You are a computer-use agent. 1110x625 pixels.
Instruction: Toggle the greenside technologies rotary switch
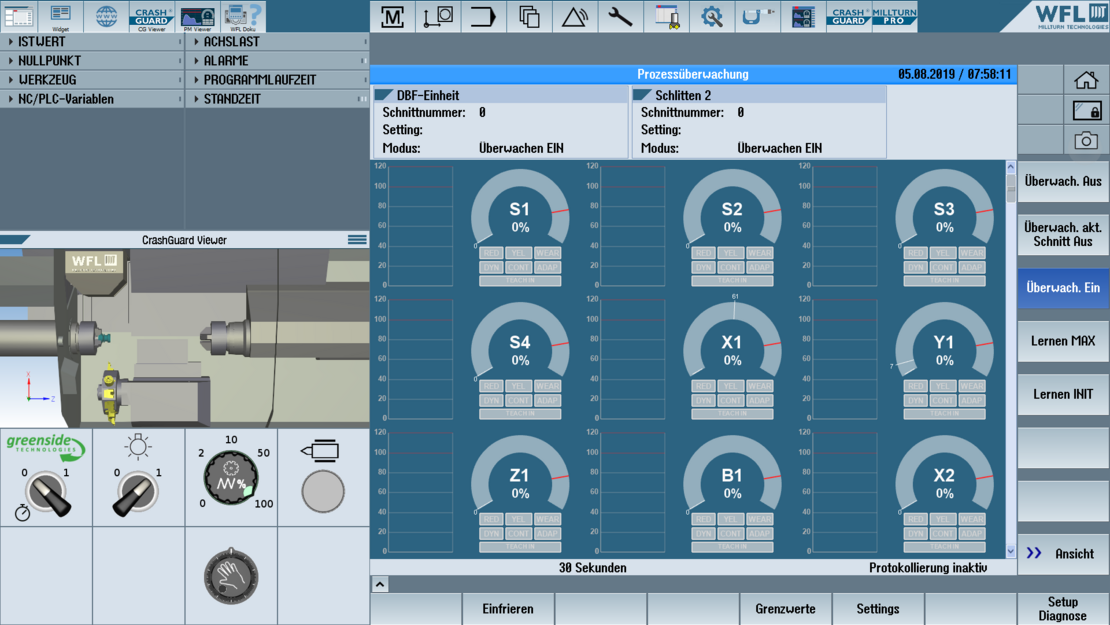[46, 492]
